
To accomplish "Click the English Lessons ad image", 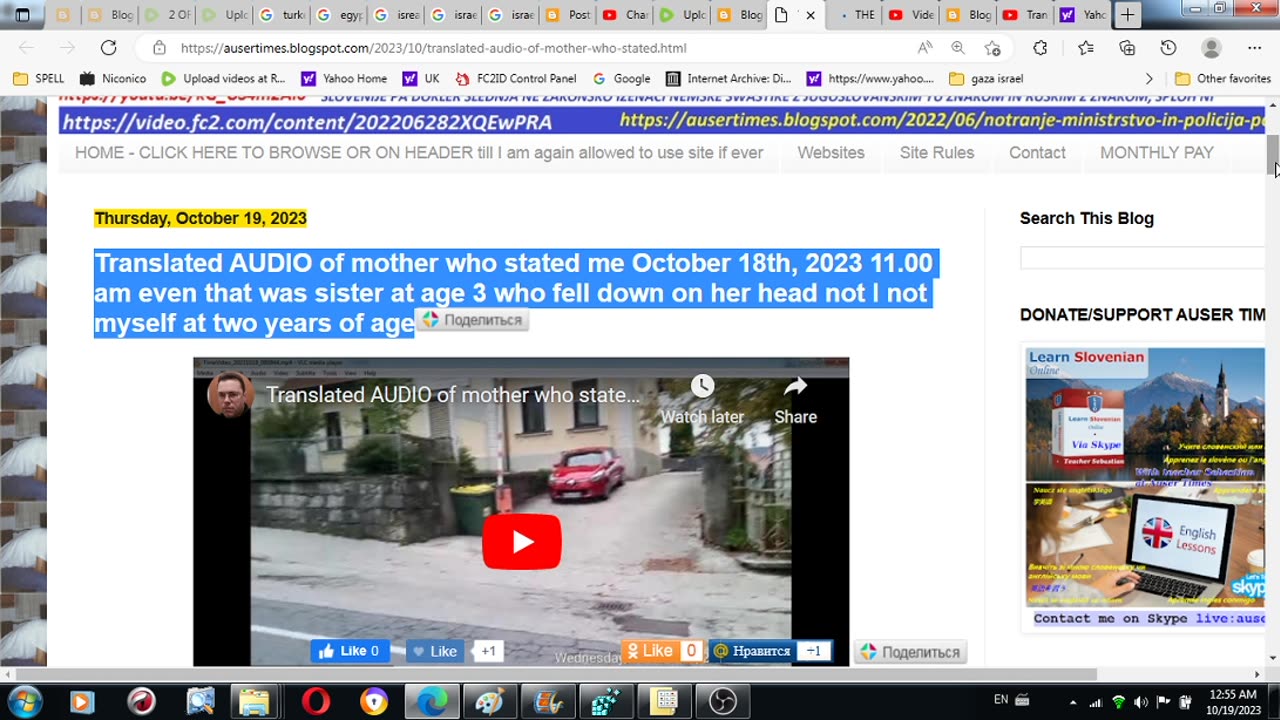I will [x=1145, y=545].
